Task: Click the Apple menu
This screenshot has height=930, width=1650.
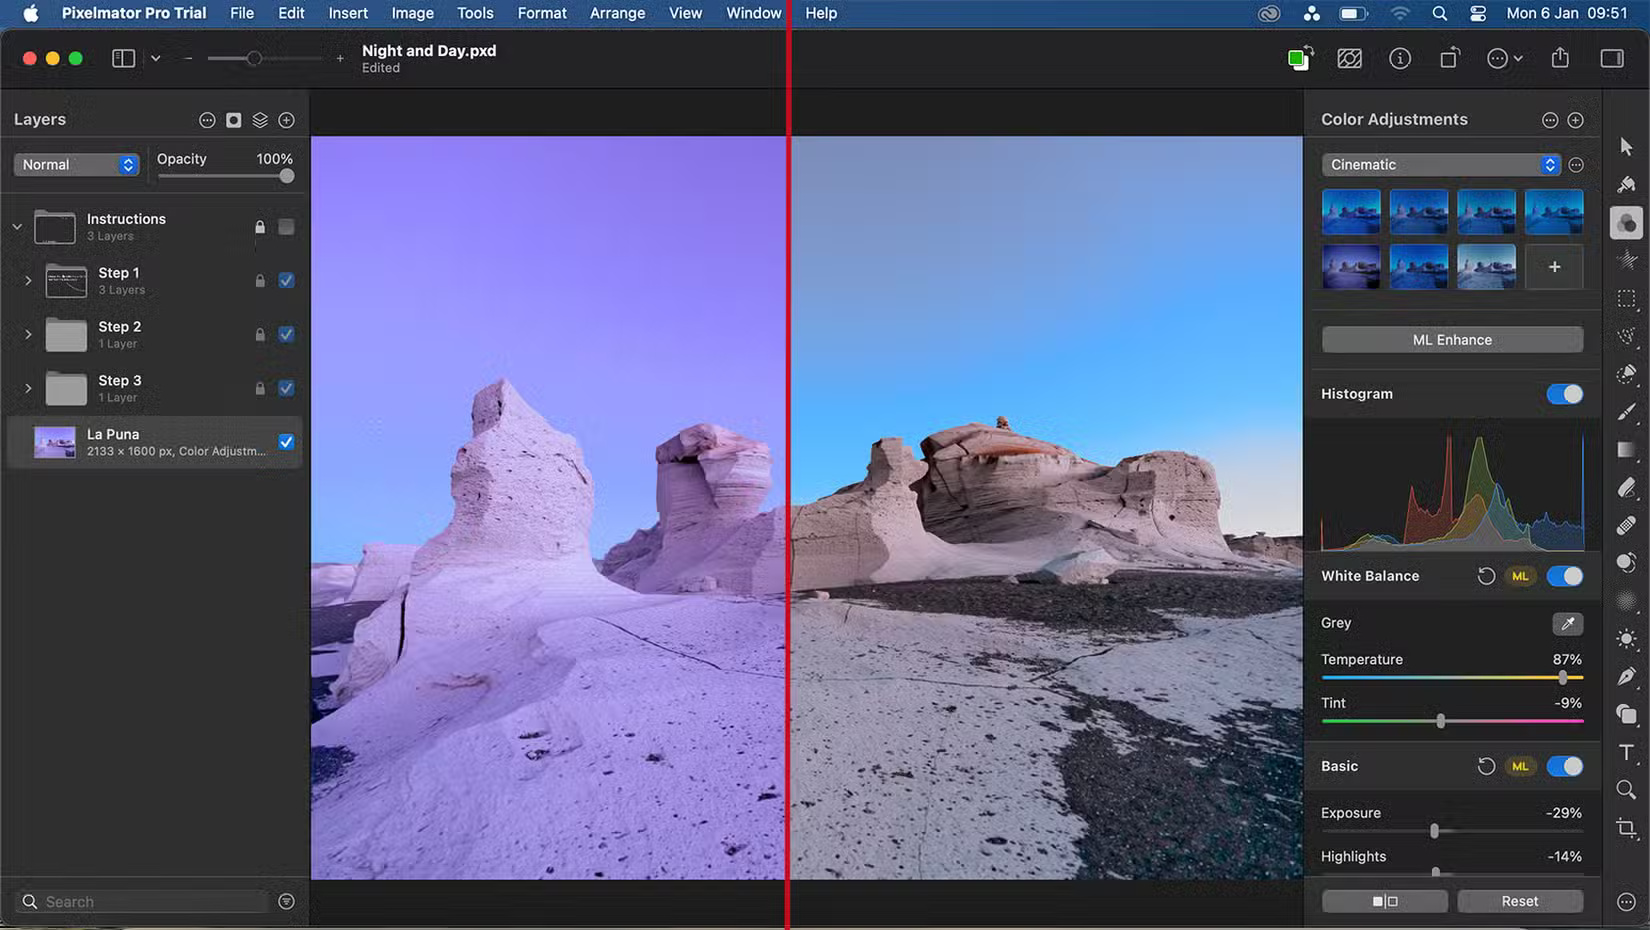Action: point(27,13)
